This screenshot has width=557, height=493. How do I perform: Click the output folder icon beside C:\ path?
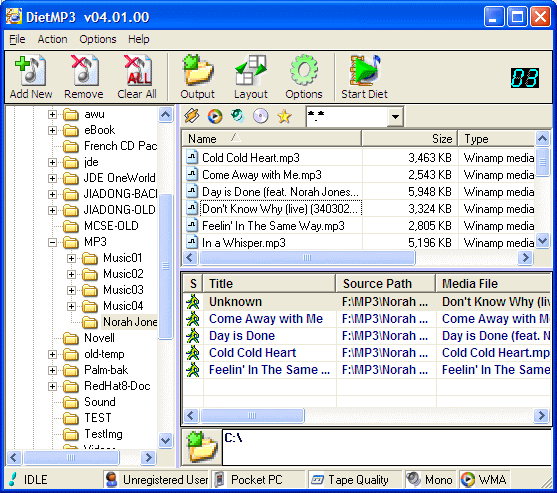pyautogui.click(x=202, y=447)
